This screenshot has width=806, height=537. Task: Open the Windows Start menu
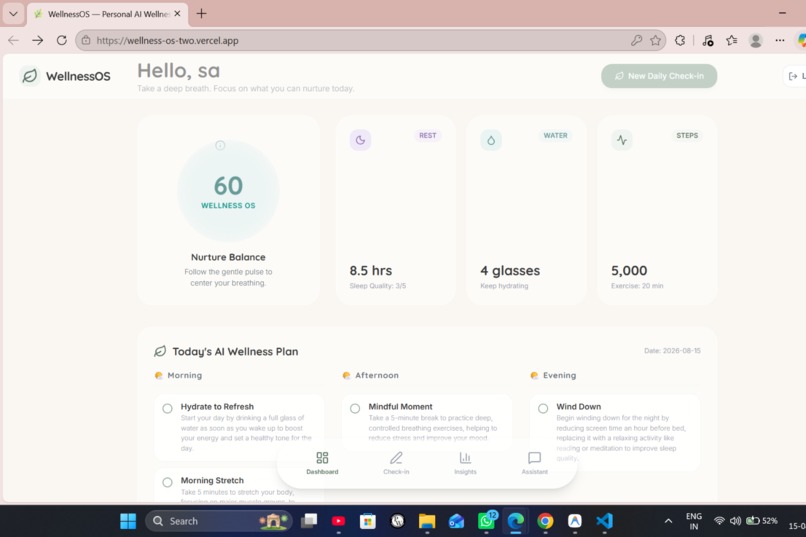[128, 521]
